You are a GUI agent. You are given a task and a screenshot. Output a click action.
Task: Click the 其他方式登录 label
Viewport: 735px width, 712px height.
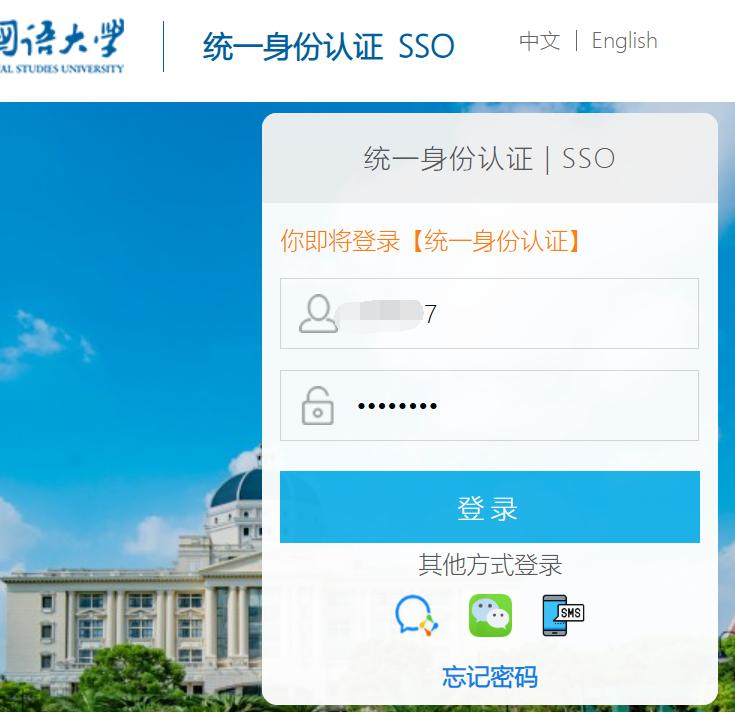pos(490,565)
